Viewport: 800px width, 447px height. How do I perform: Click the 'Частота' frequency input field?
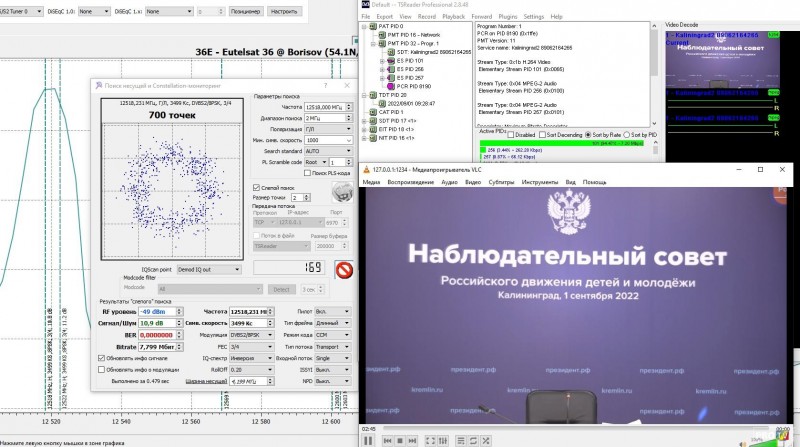[323, 106]
